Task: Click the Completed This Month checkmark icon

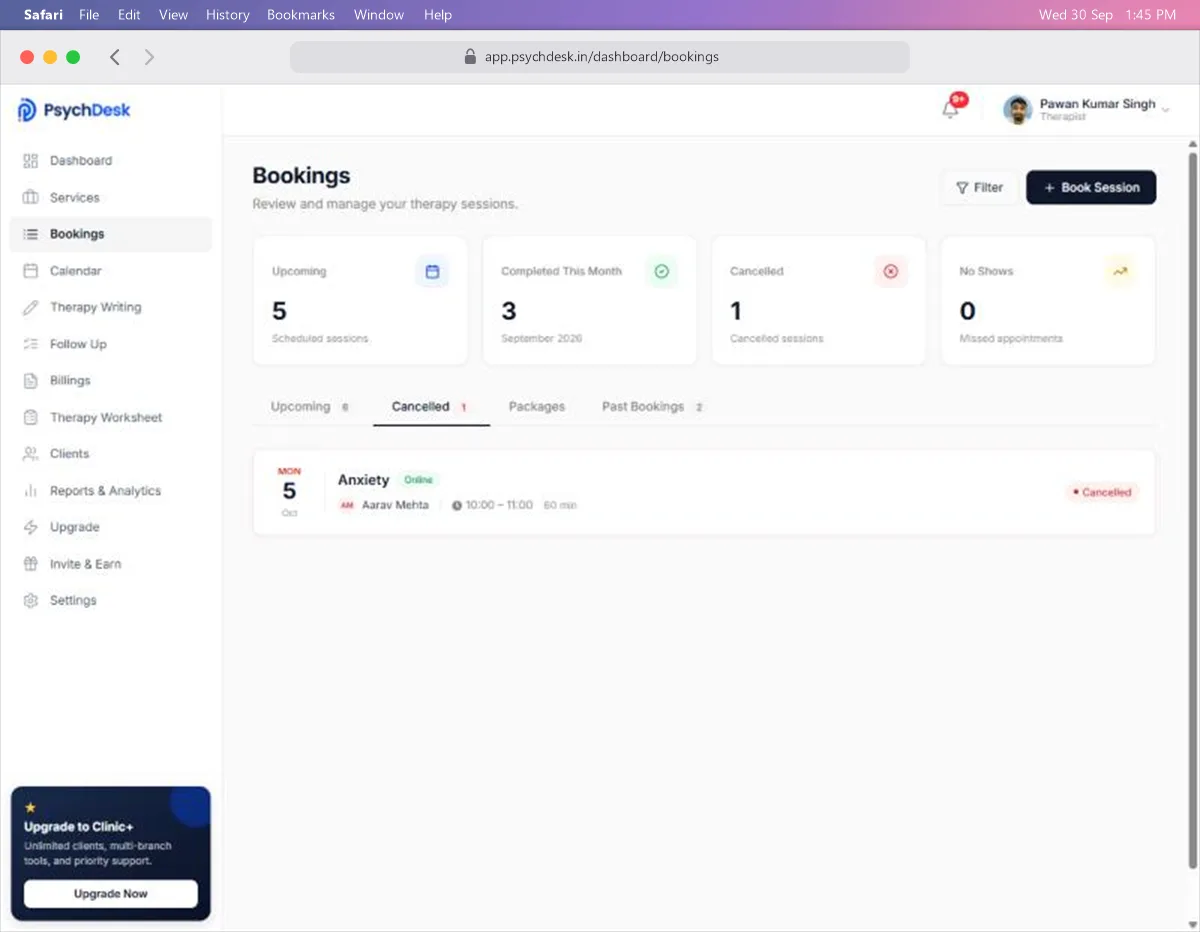Action: (661, 271)
